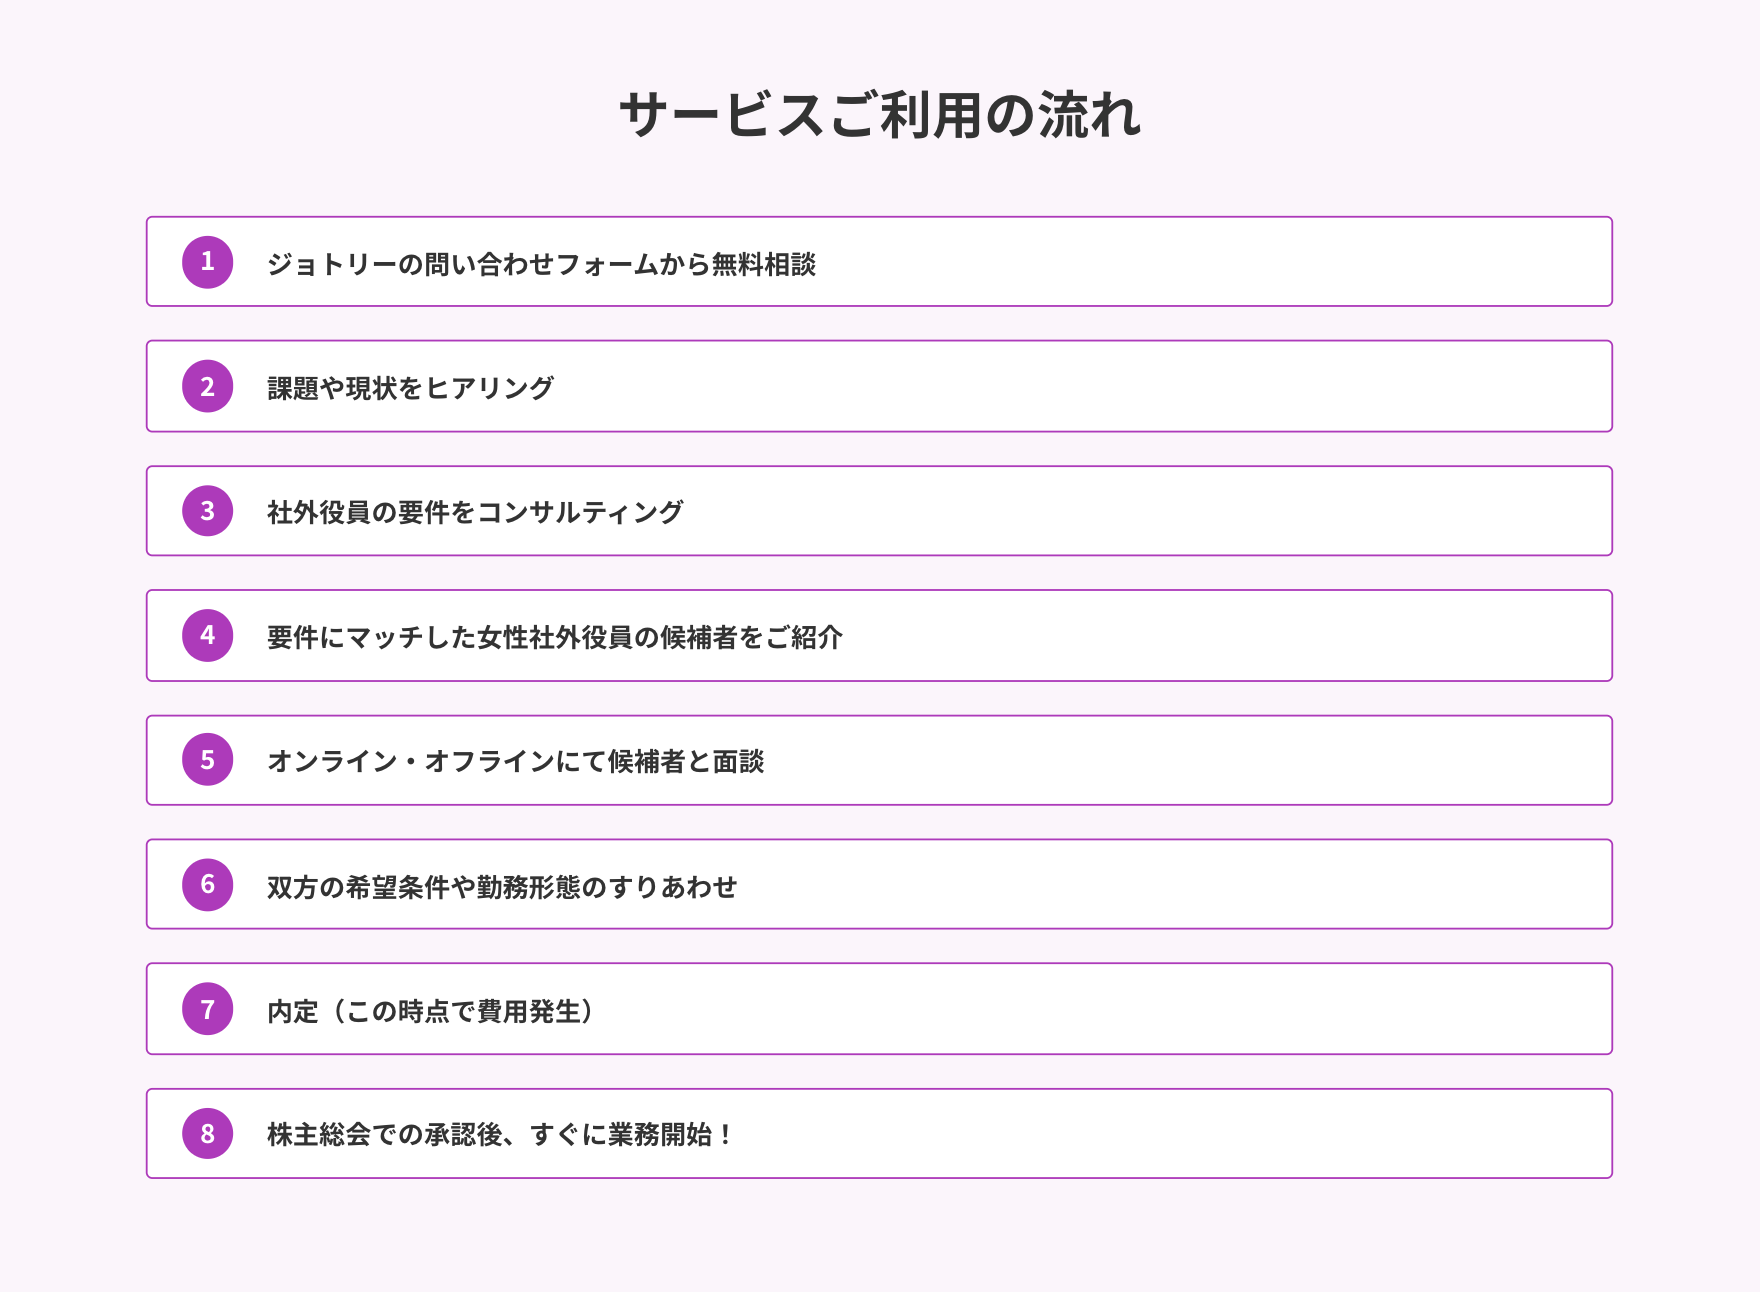1760x1292 pixels.
Task: Click the purple number 4 circle
Action: click(x=207, y=635)
